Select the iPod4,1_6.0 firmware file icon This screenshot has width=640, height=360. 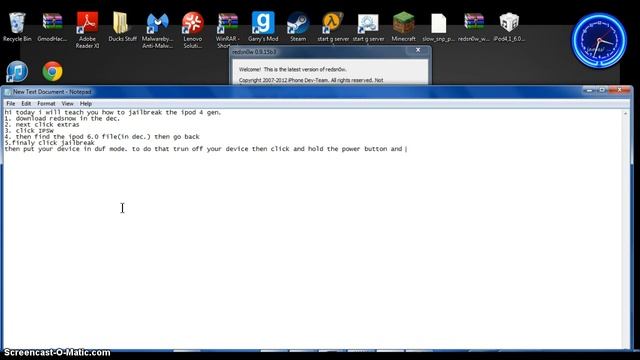point(509,27)
